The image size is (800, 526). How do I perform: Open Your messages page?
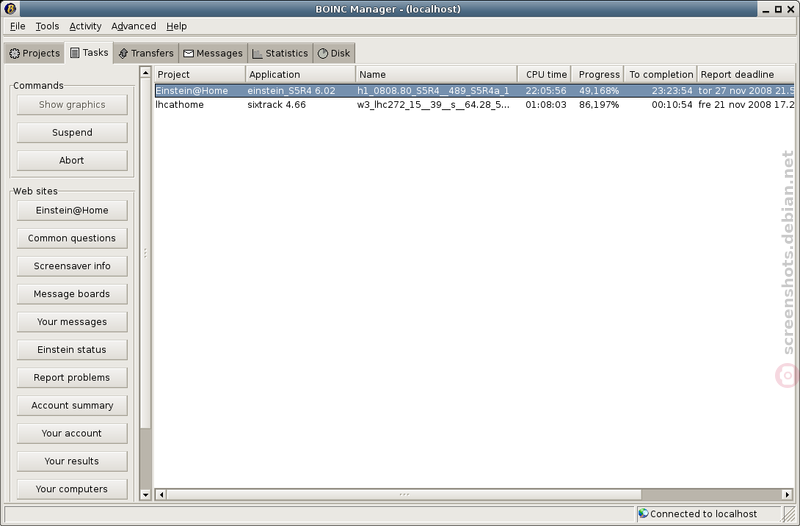[72, 322]
